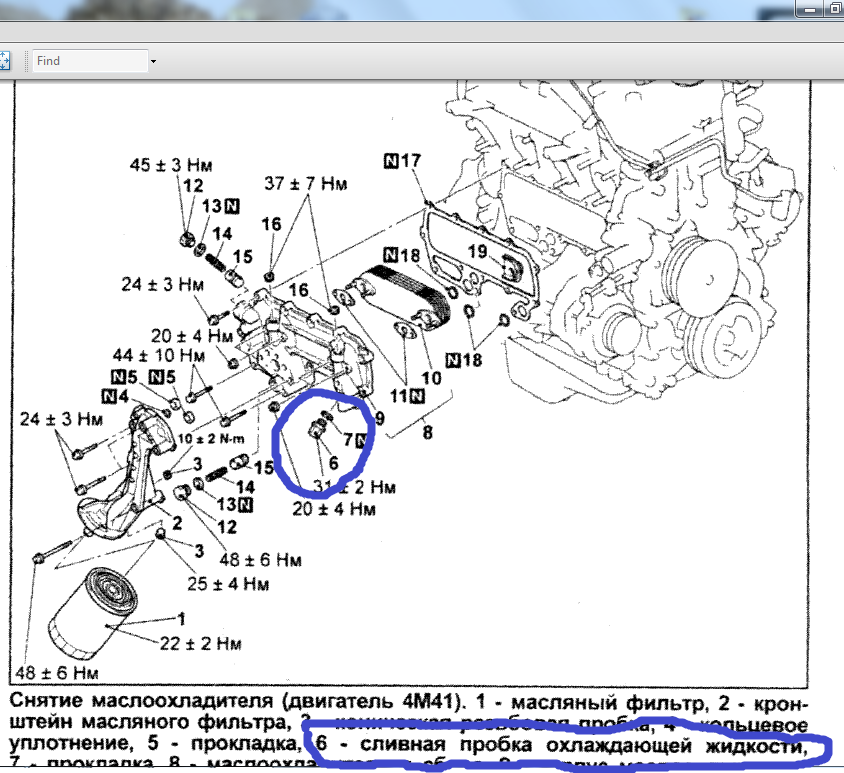This screenshot has height=773, width=844.
Task: Click callout number 9 on the diagram
Action: pos(379,418)
